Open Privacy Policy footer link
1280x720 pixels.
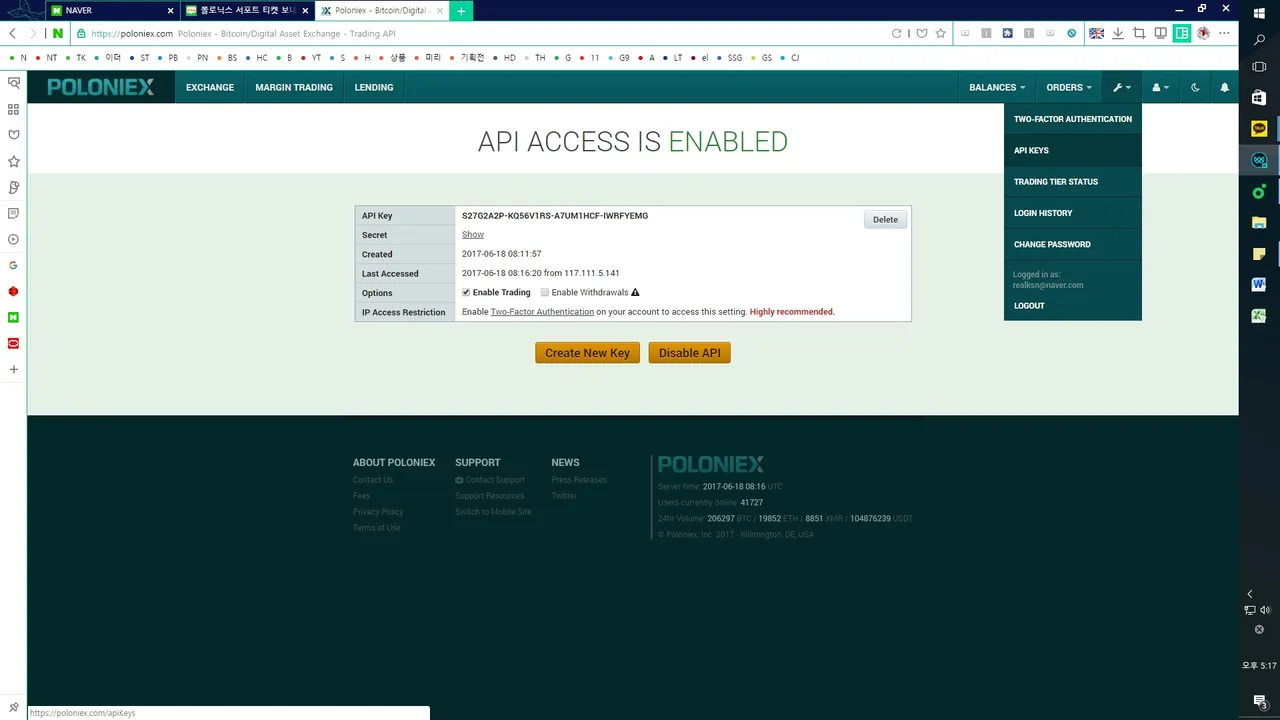pos(378,512)
